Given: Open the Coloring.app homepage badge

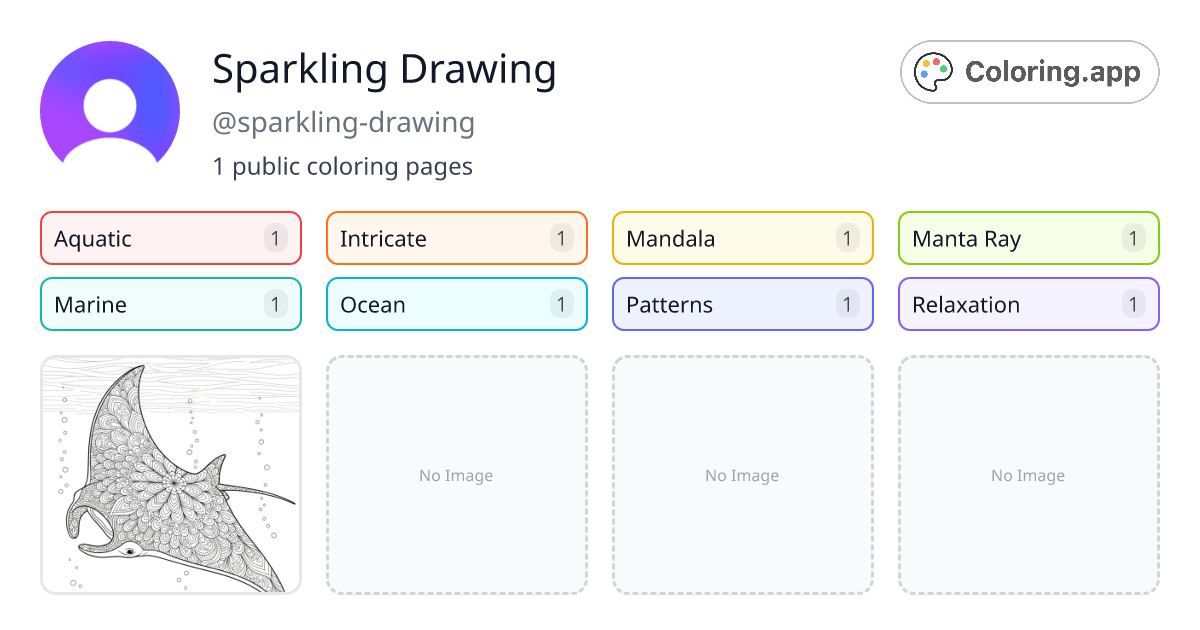Looking at the screenshot, I should (1029, 71).
